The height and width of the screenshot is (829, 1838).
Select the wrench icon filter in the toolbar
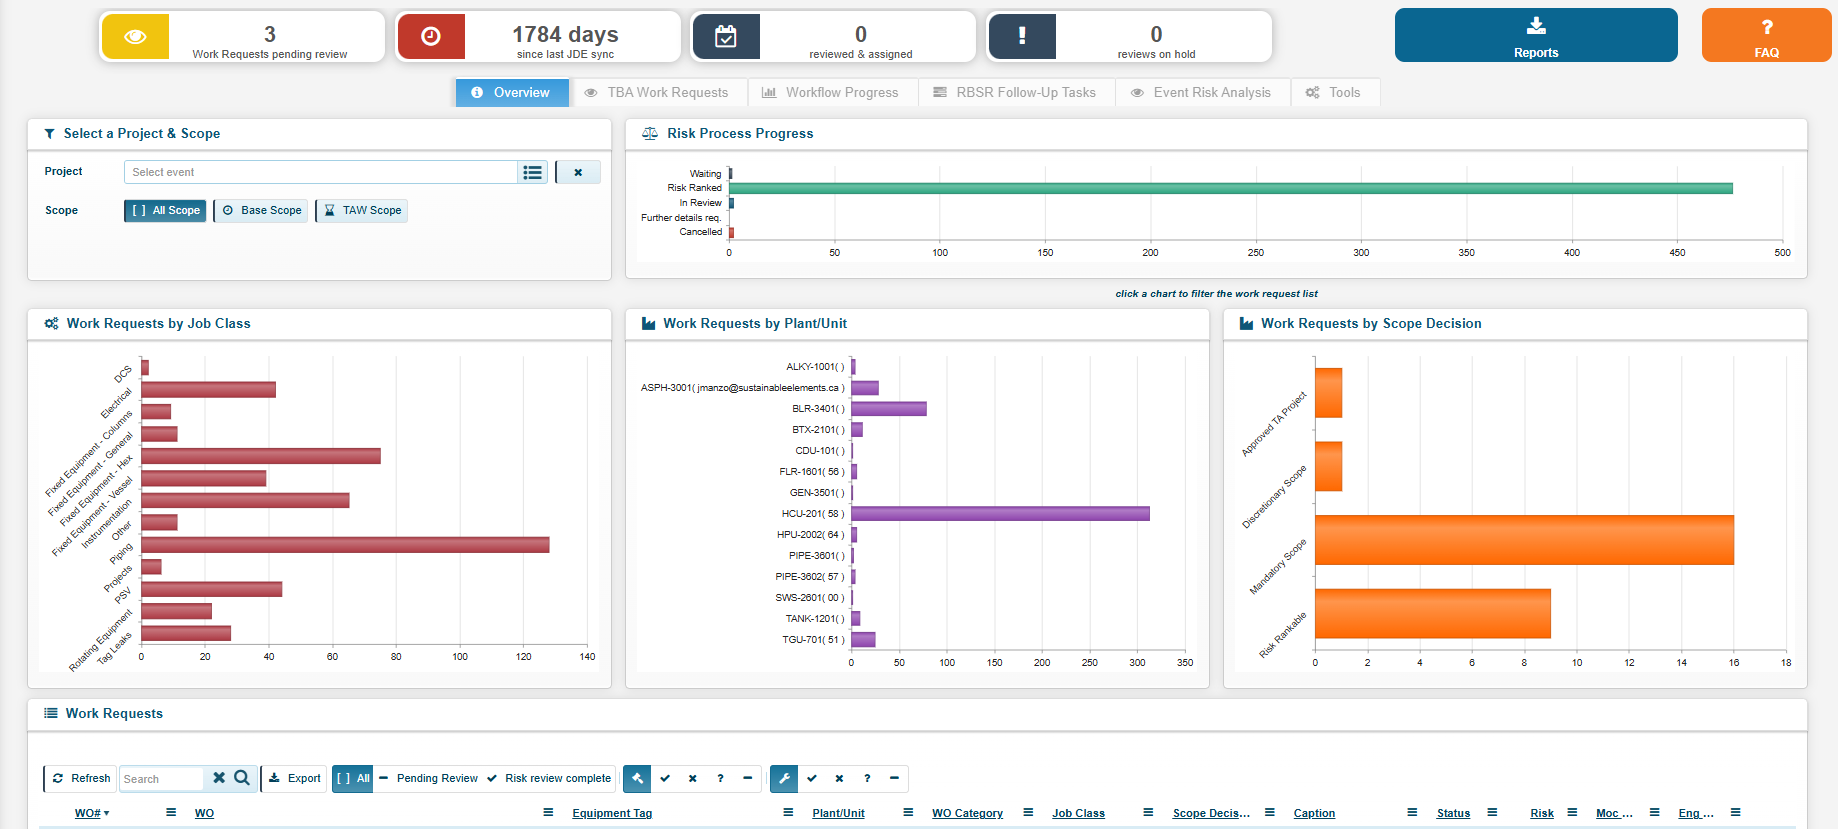point(784,778)
